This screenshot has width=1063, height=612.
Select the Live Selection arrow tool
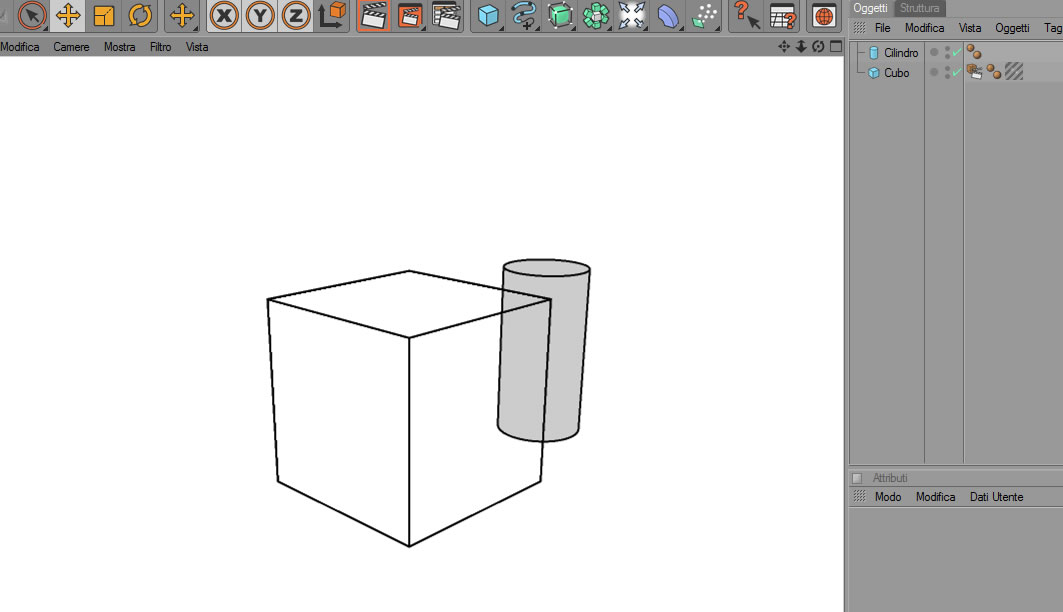coord(32,16)
